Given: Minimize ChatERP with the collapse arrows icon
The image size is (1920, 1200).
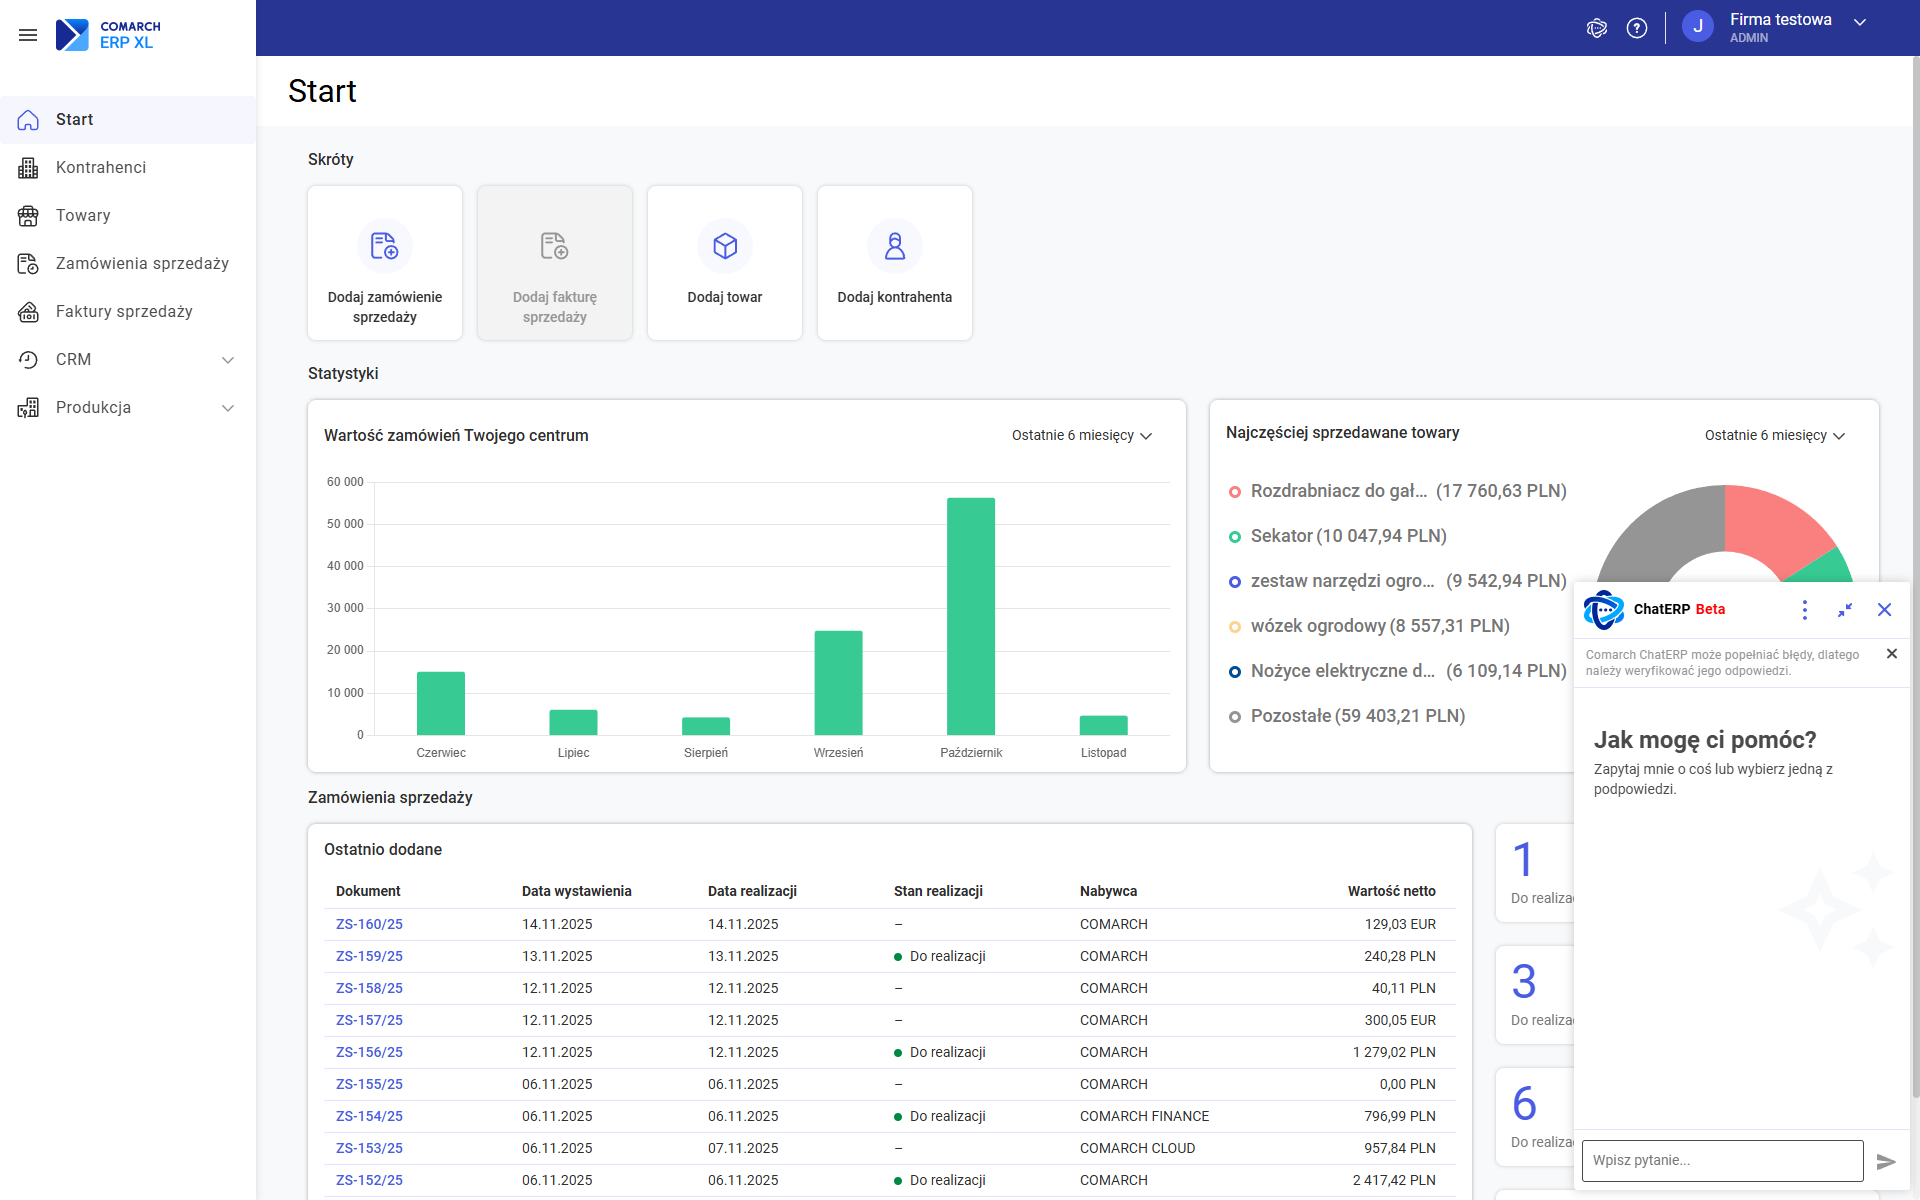Looking at the screenshot, I should [1845, 609].
